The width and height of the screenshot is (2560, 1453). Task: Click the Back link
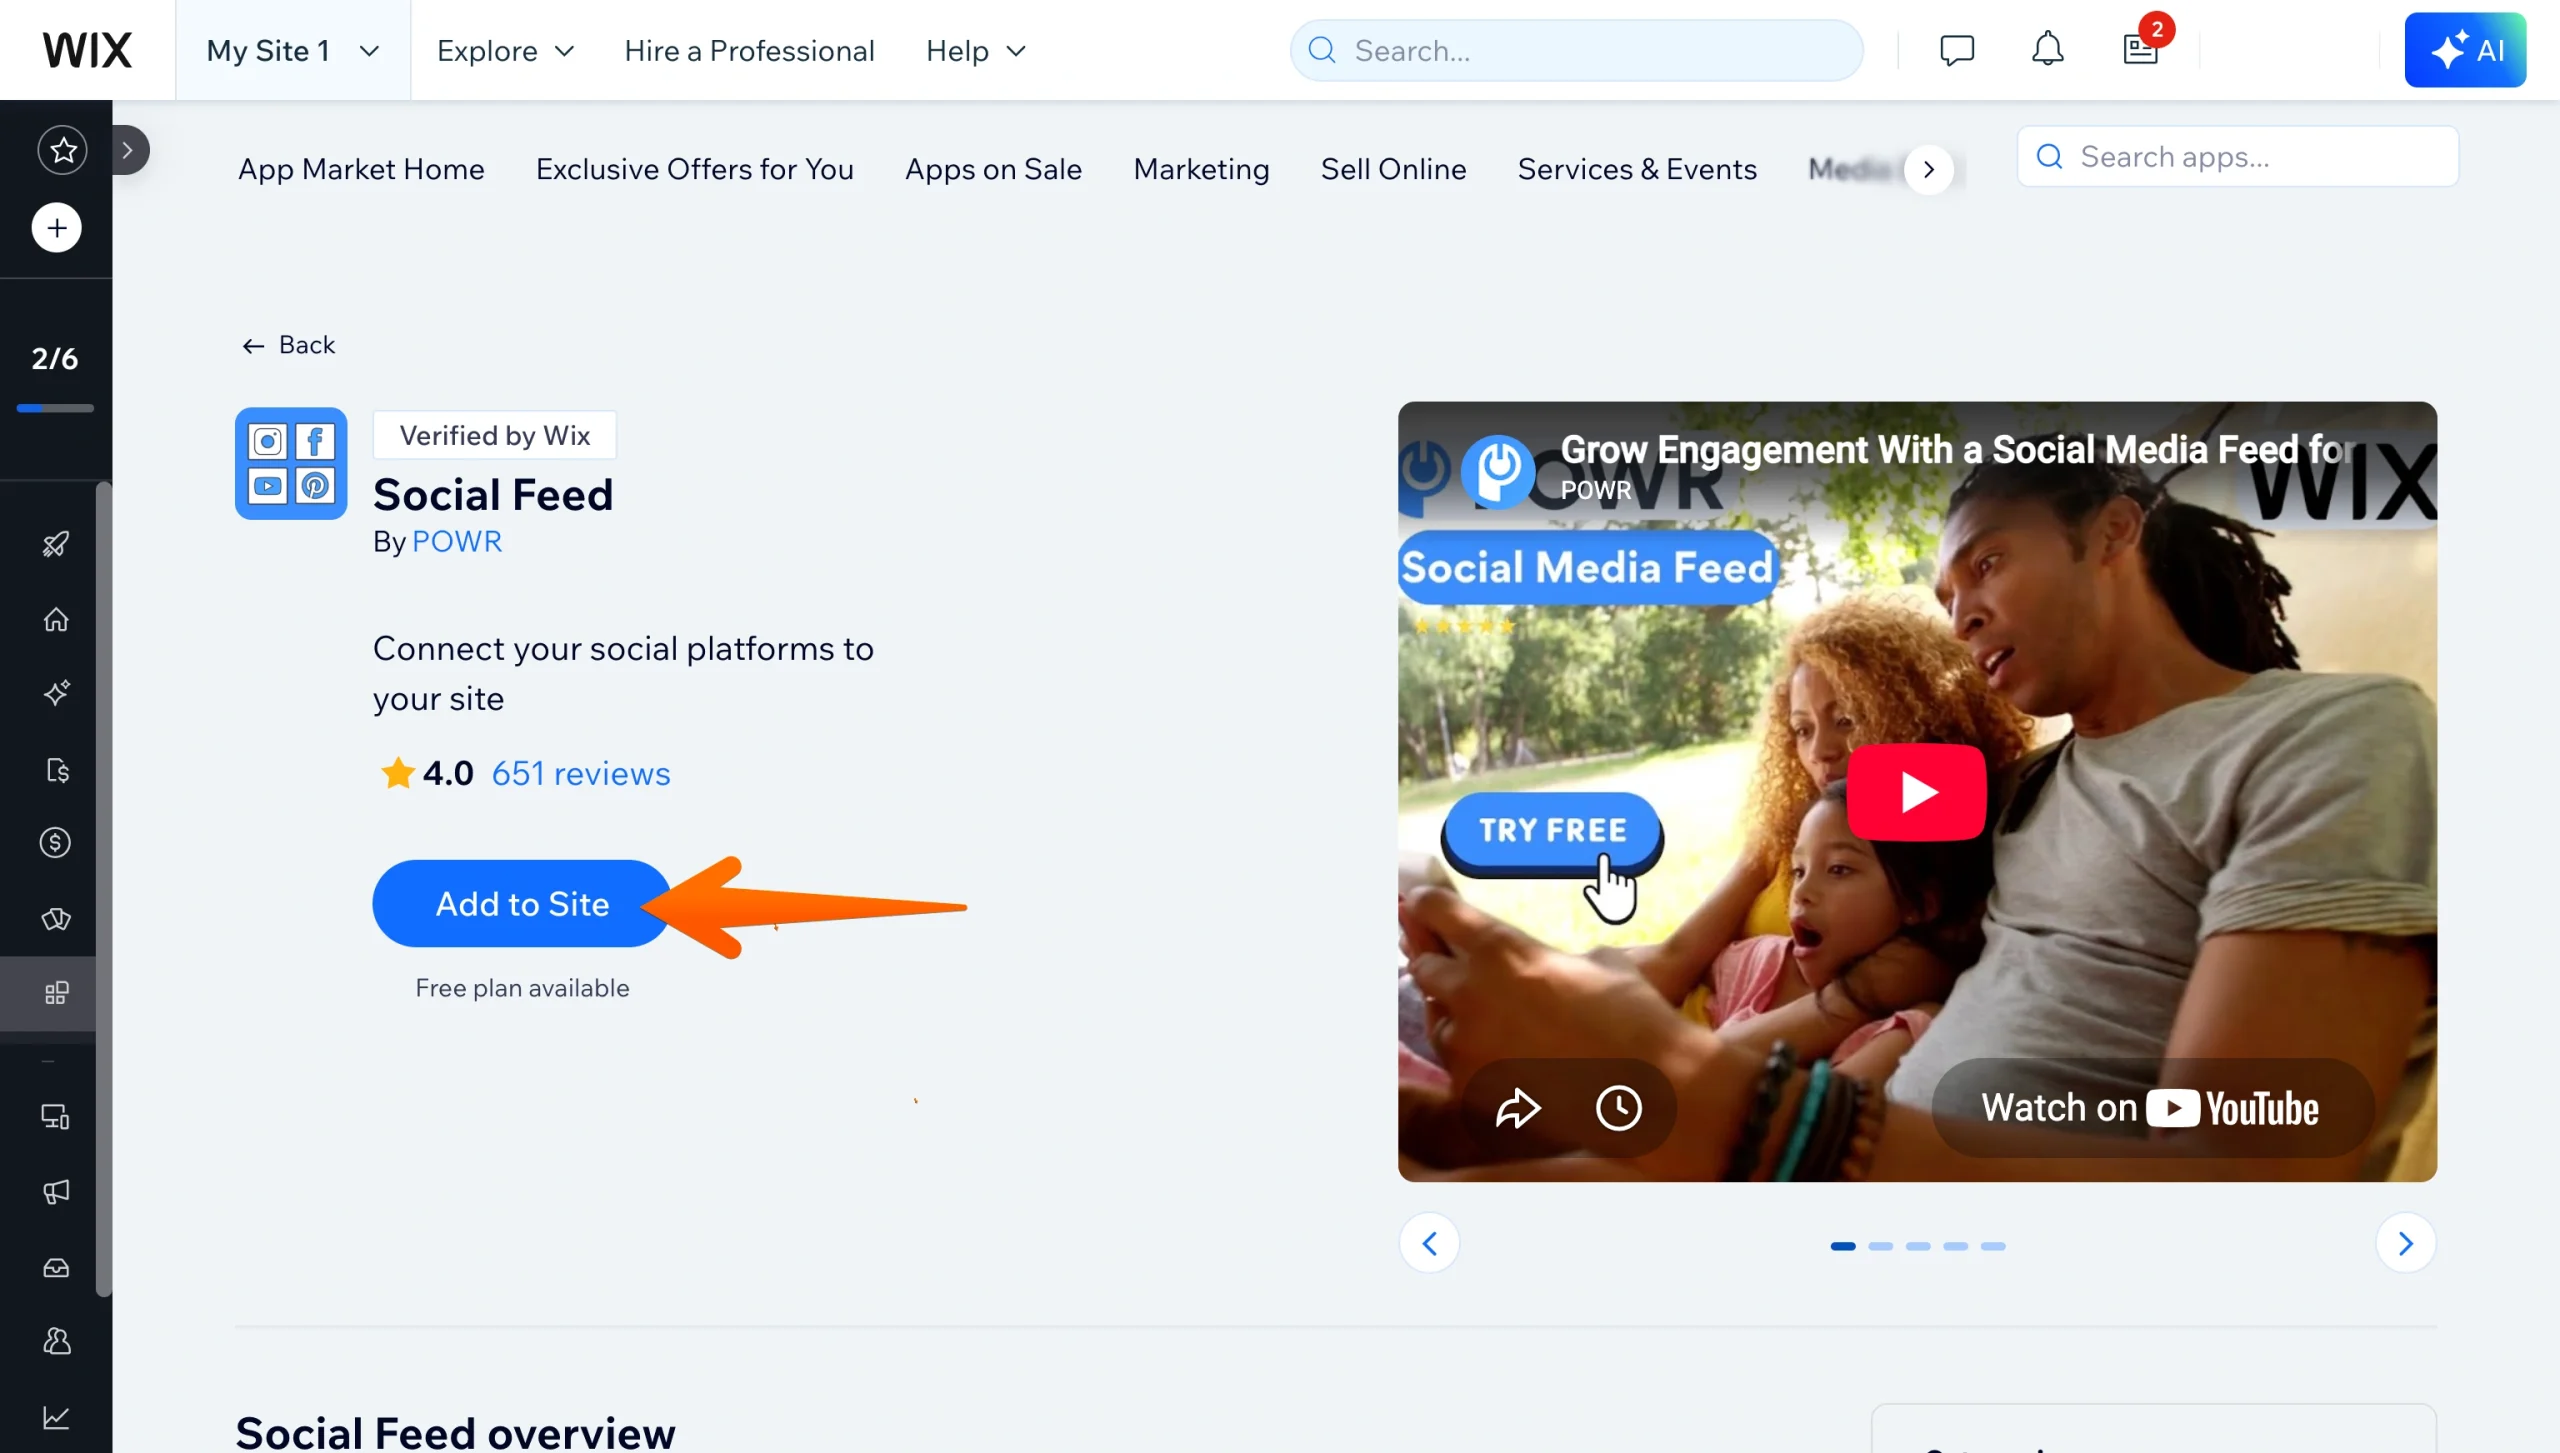(x=289, y=345)
